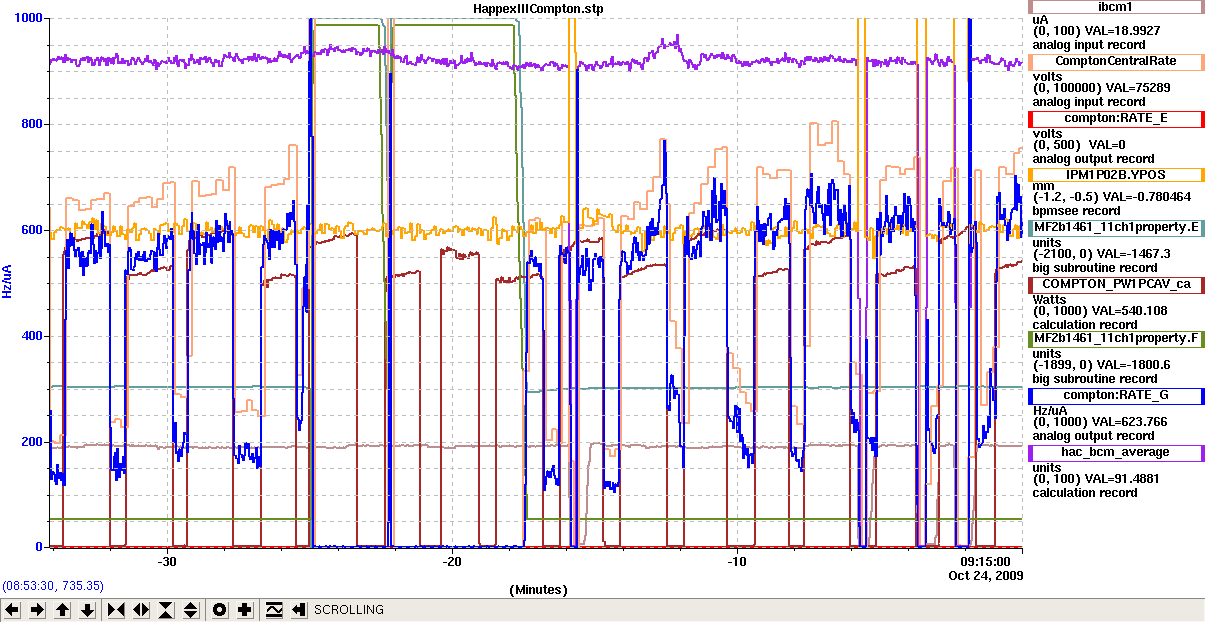Select the compton:RATE_E legend label
This screenshot has height=622, width=1205.
(x=1114, y=119)
